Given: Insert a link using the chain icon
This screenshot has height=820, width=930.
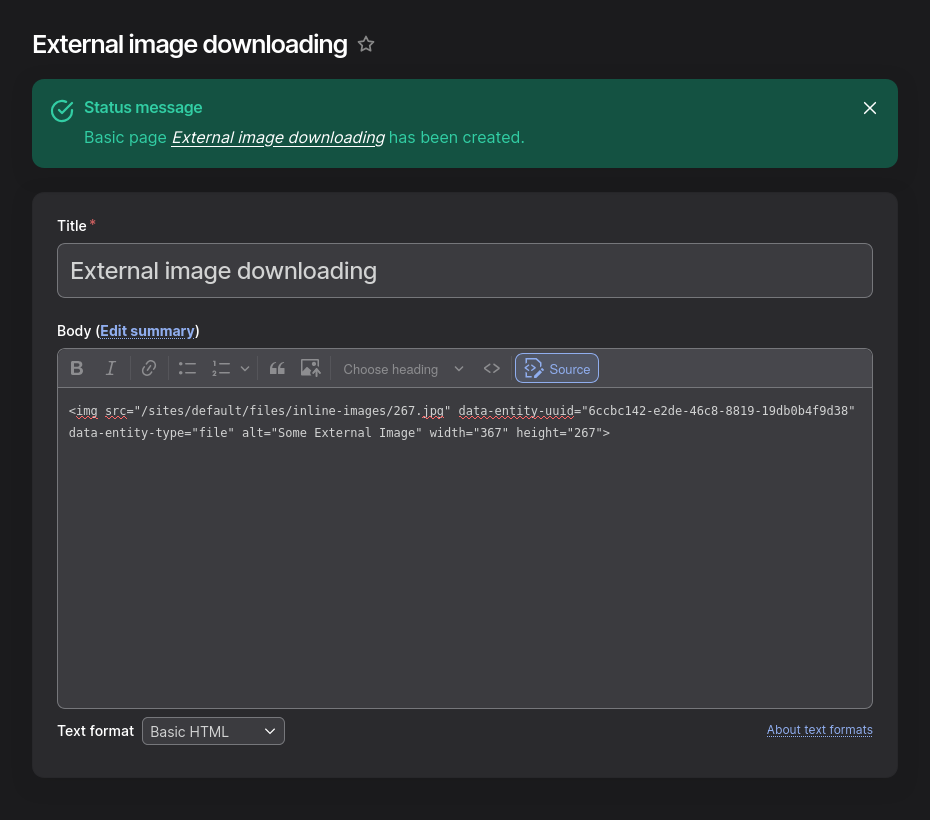Looking at the screenshot, I should pos(149,369).
